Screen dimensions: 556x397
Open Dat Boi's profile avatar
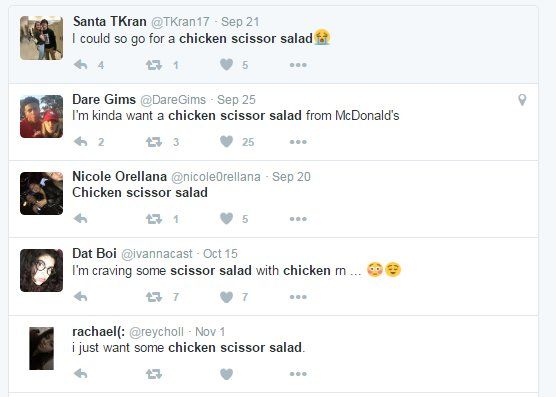(41, 270)
